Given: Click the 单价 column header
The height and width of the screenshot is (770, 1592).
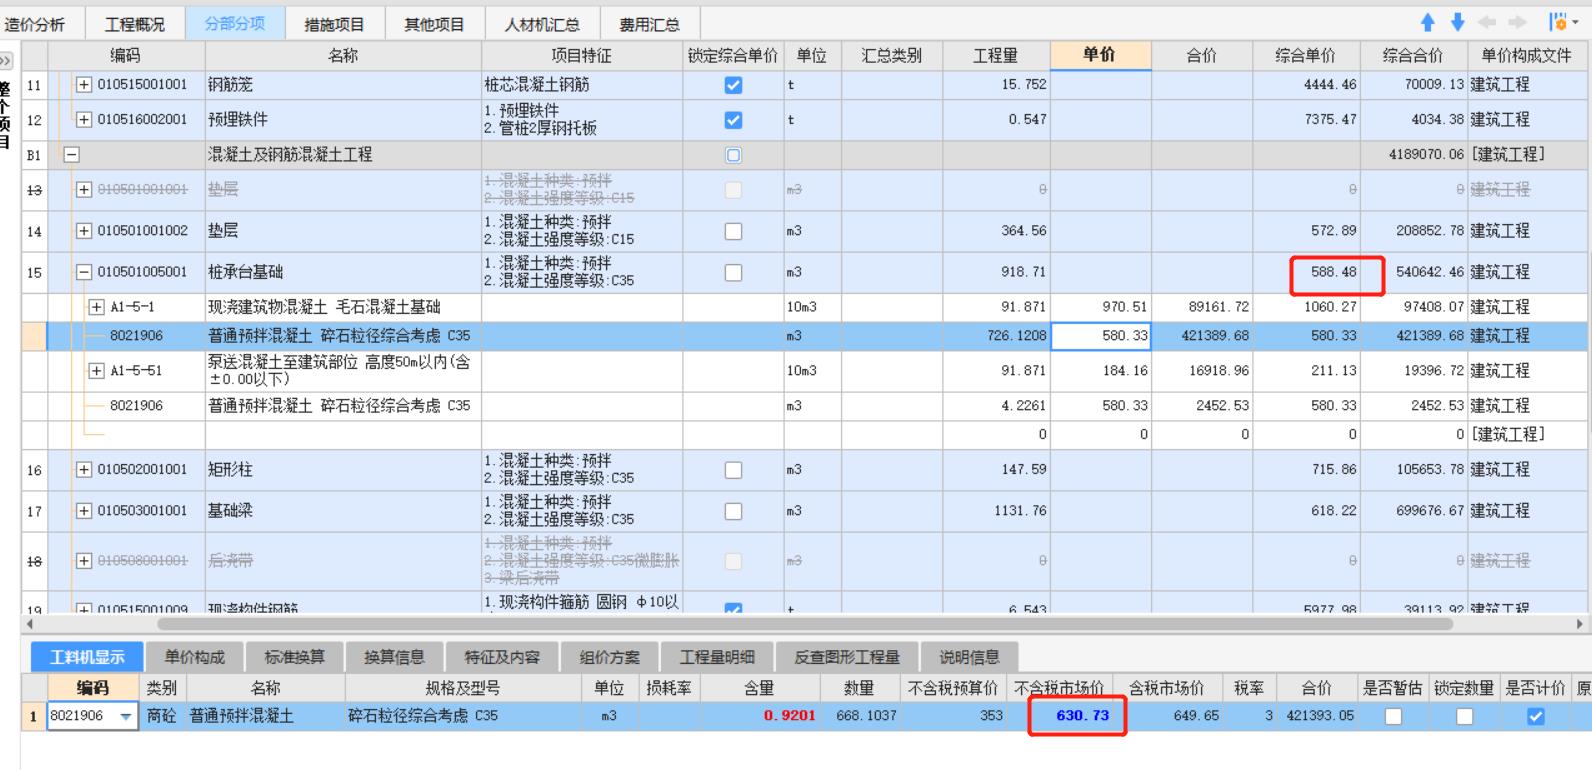Looking at the screenshot, I should 1100,56.
